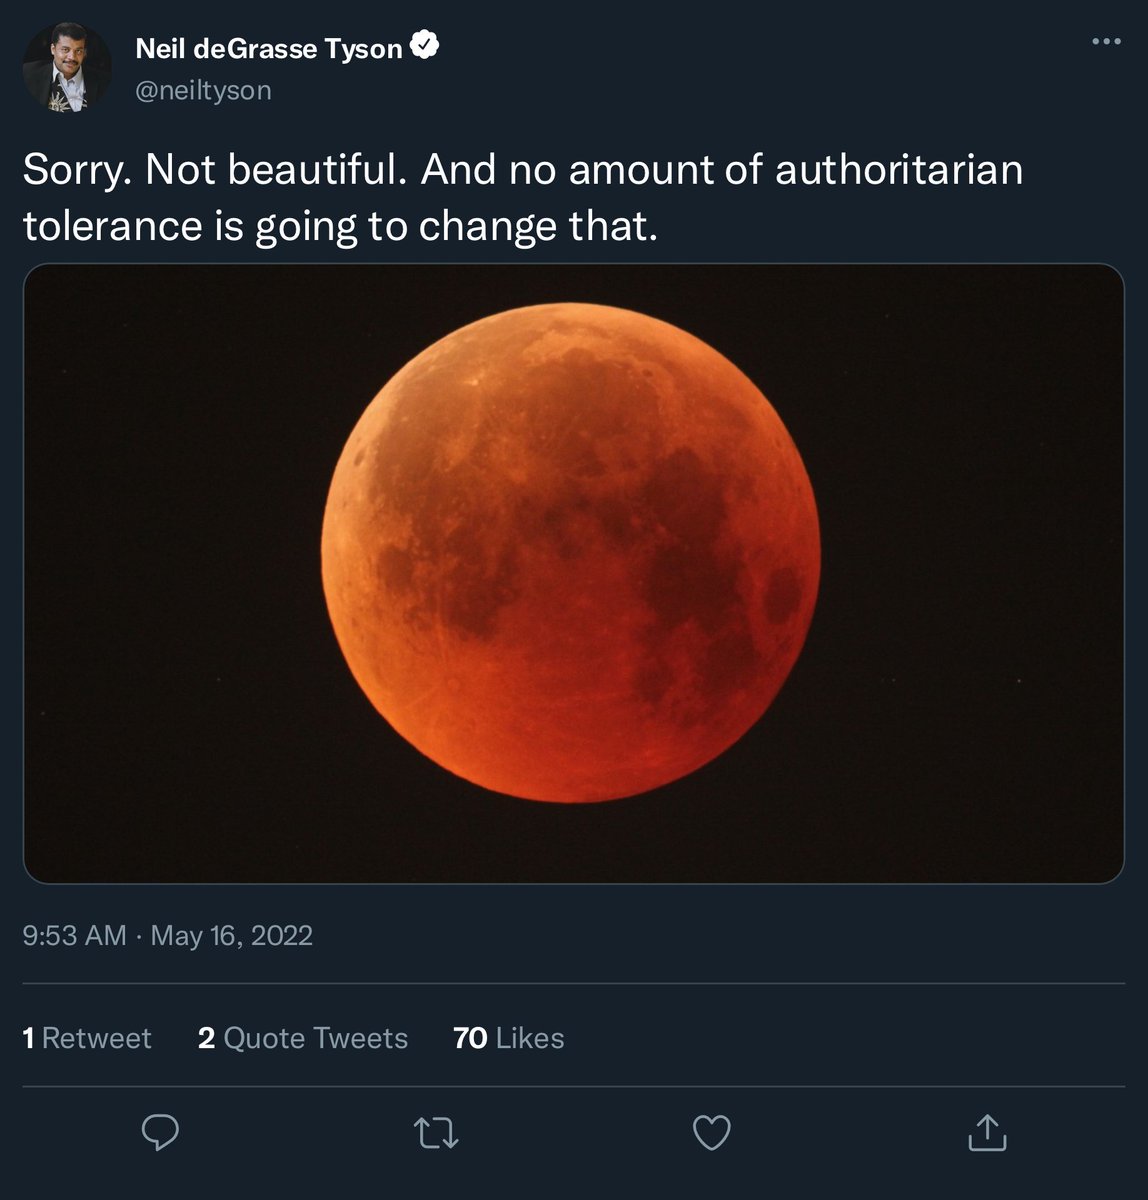Screen dimensions: 1148x1200
Task: Open the @neiltyson handle link
Action: pos(203,90)
